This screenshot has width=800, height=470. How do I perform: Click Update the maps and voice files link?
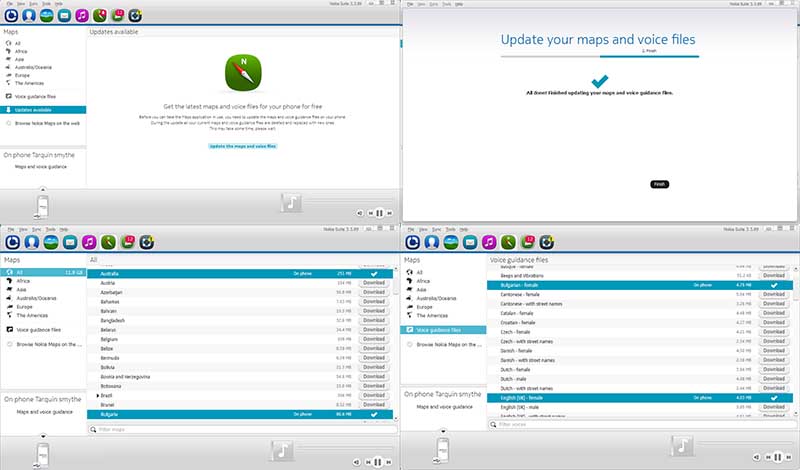(243, 146)
